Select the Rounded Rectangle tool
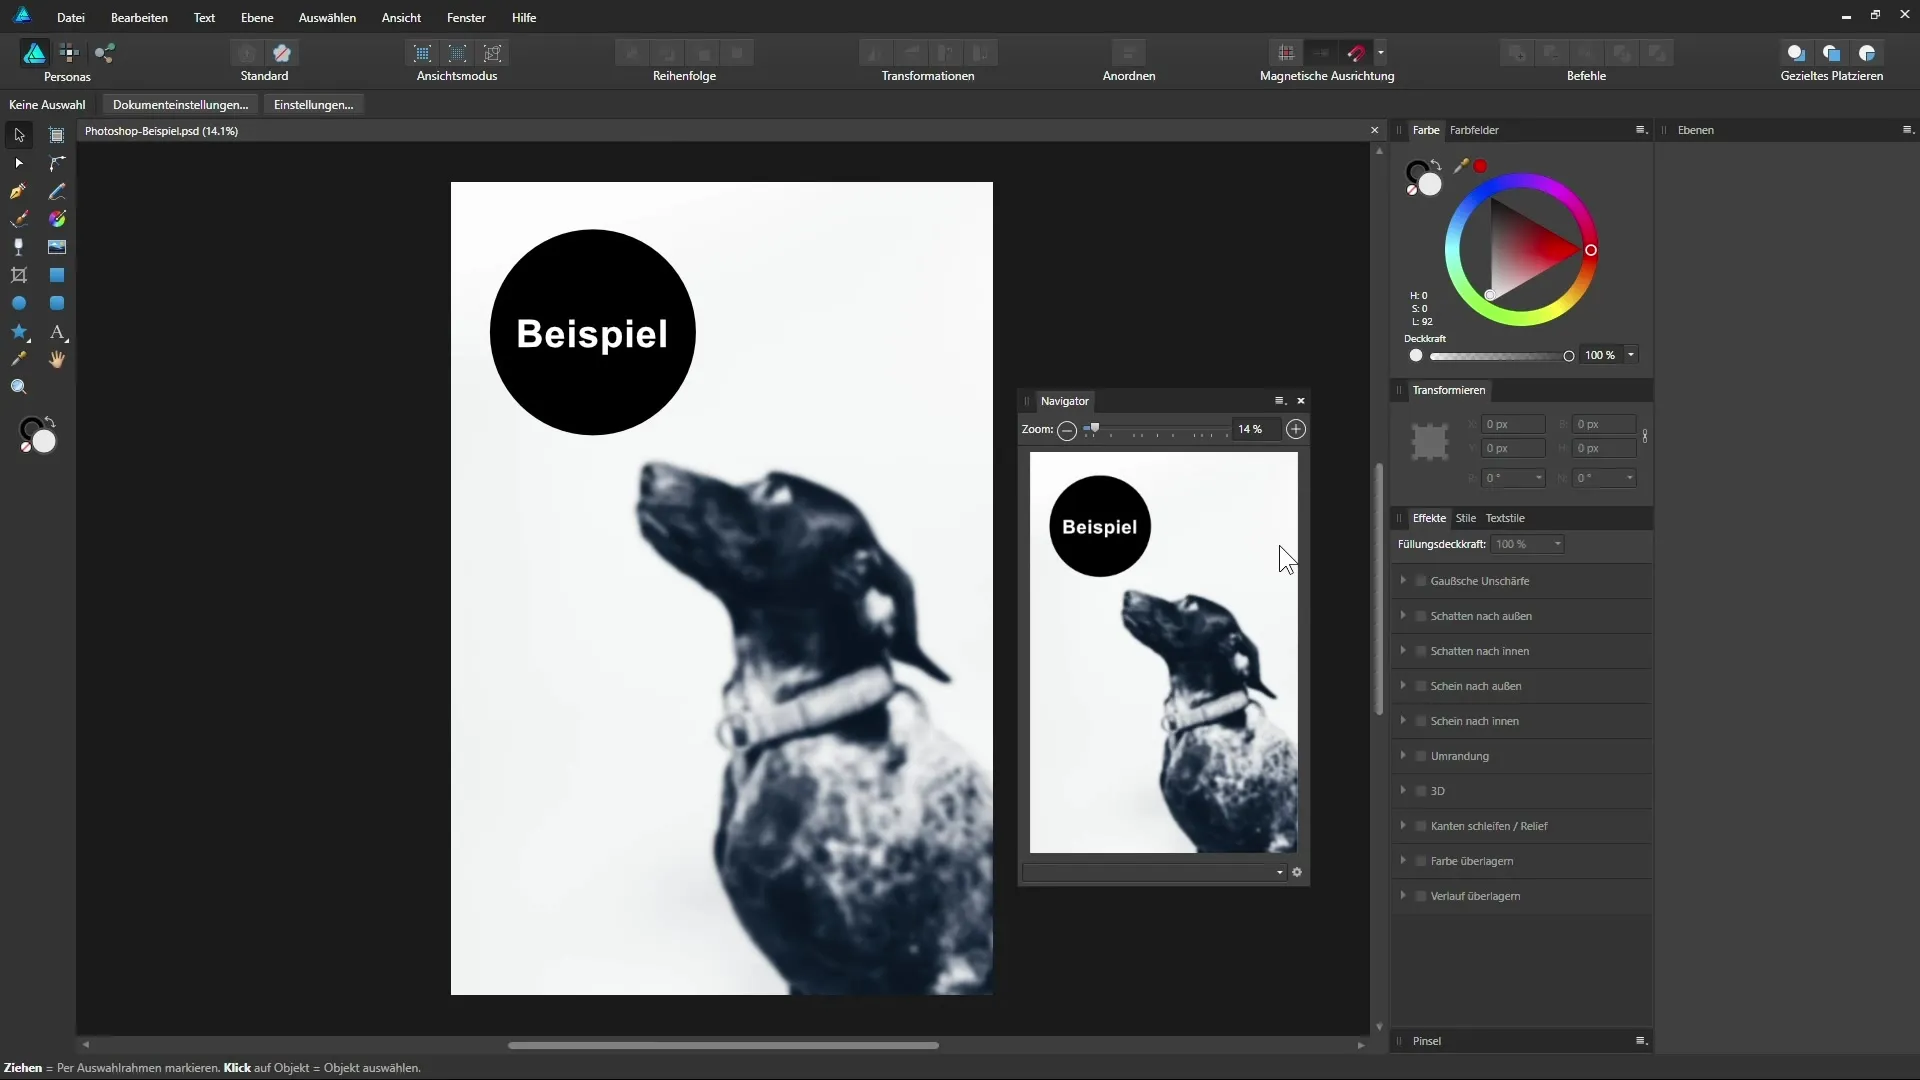Image resolution: width=1920 pixels, height=1080 pixels. pyautogui.click(x=57, y=303)
